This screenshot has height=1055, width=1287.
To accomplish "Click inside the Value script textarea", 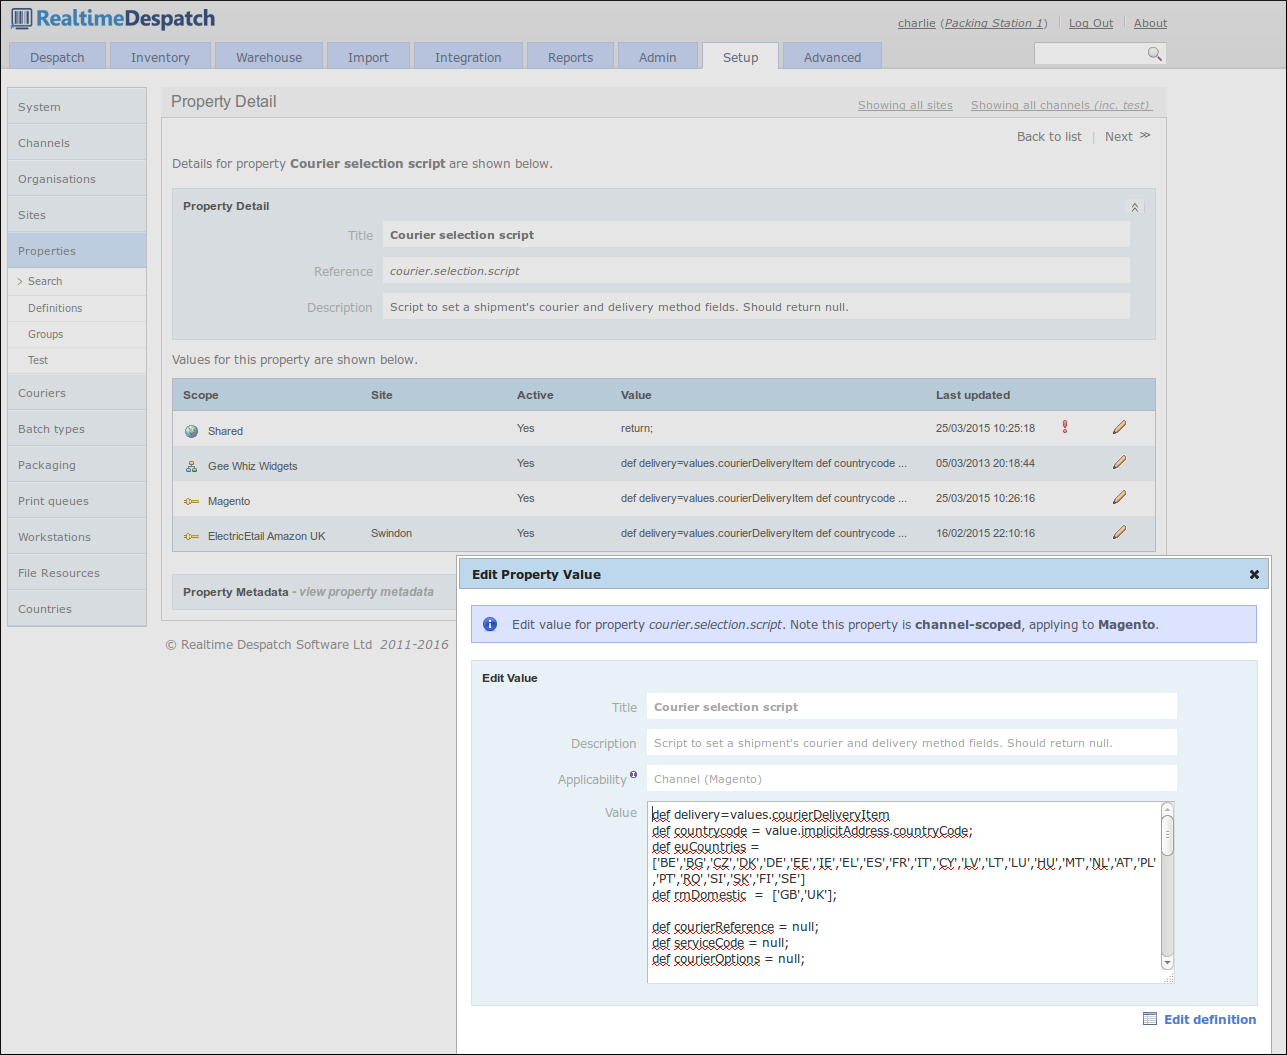I will [x=904, y=892].
